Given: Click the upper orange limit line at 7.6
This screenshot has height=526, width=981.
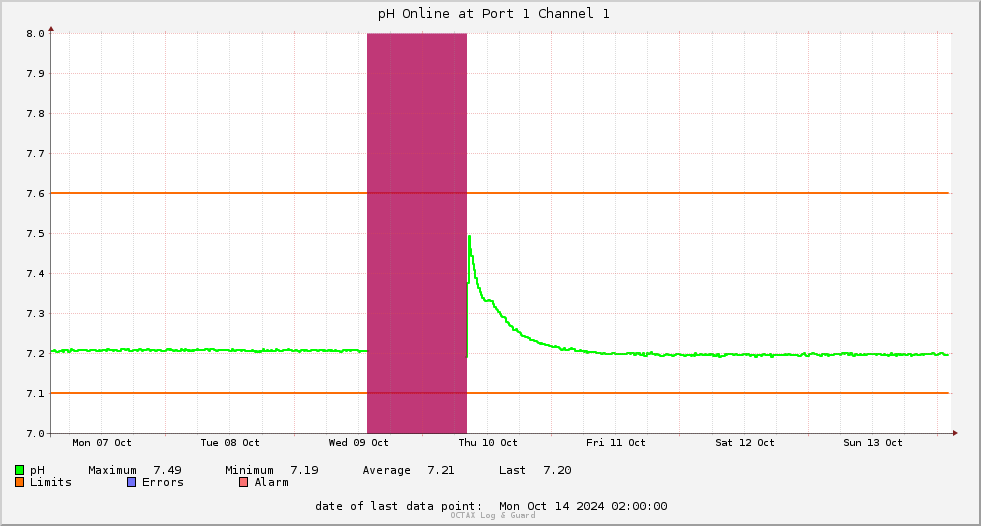Looking at the screenshot, I should pos(499,193).
